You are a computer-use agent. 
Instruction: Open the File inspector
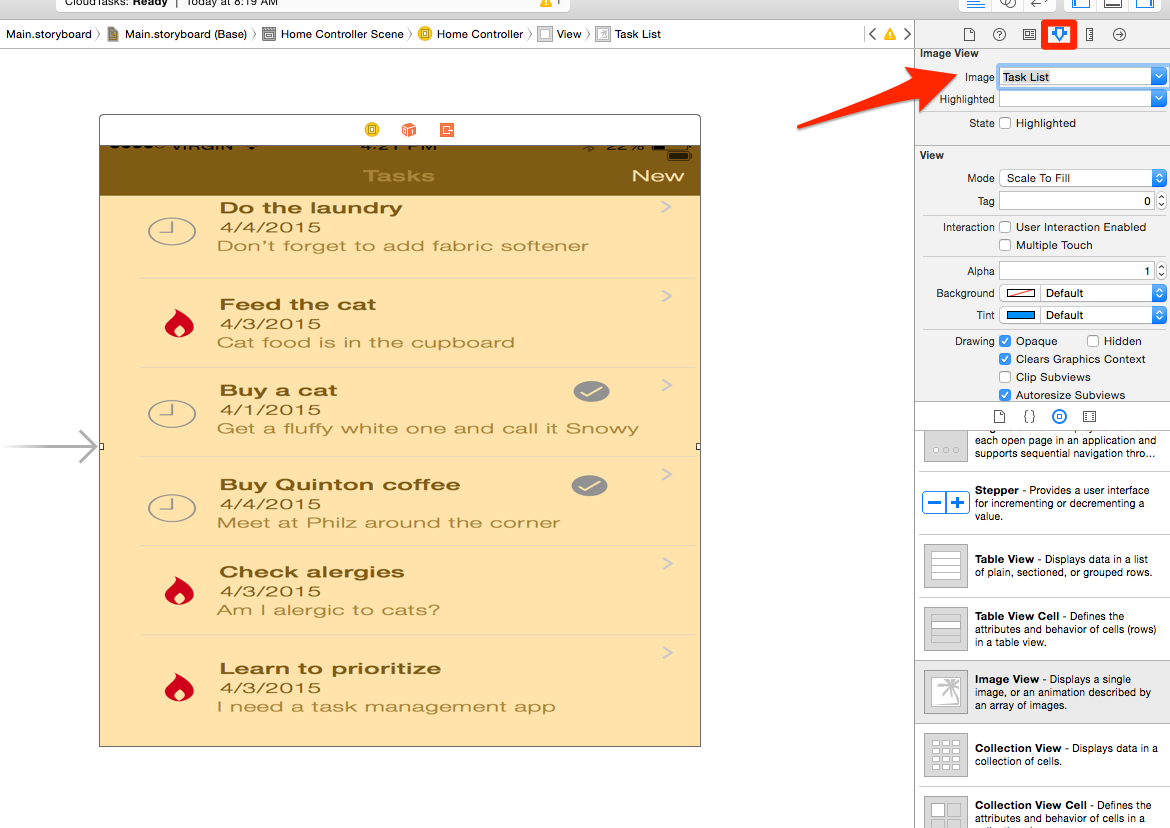[x=969, y=34]
